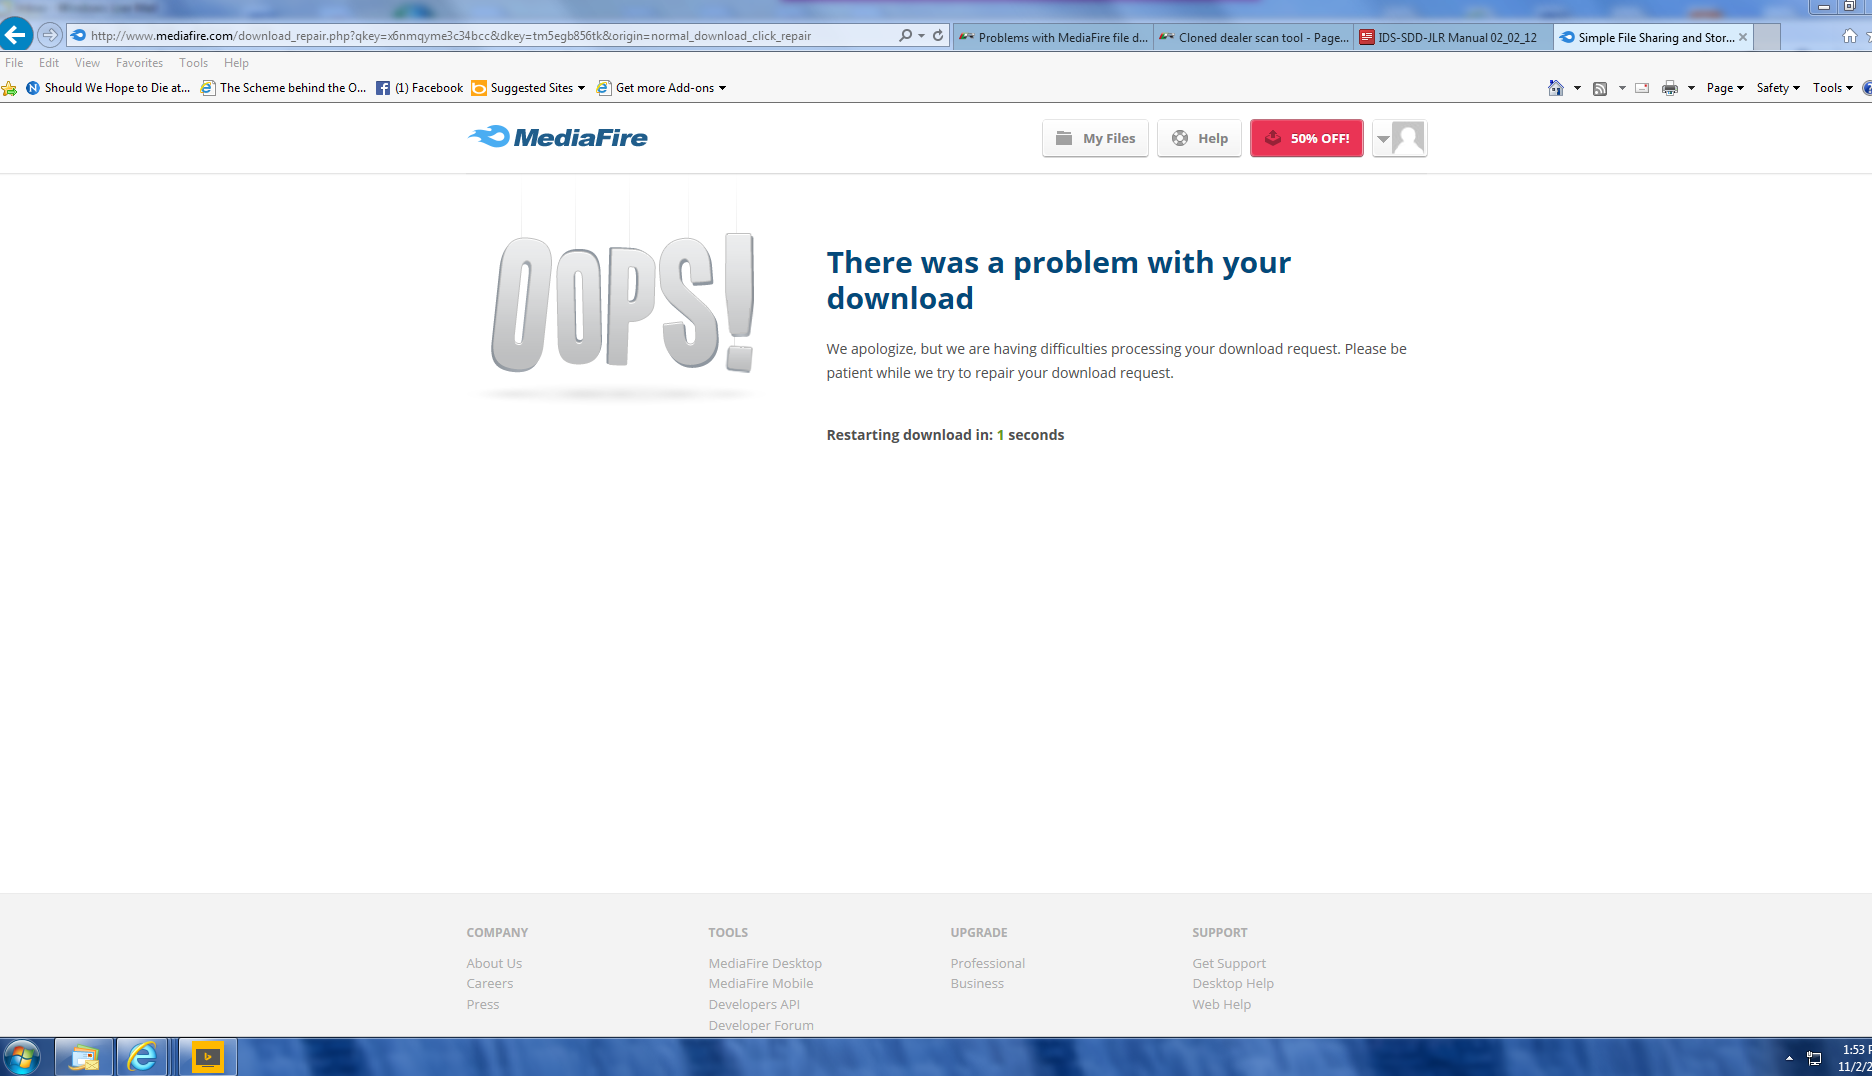Open the 'Developers API' footer link
This screenshot has height=1076, width=1872.
click(x=754, y=1004)
